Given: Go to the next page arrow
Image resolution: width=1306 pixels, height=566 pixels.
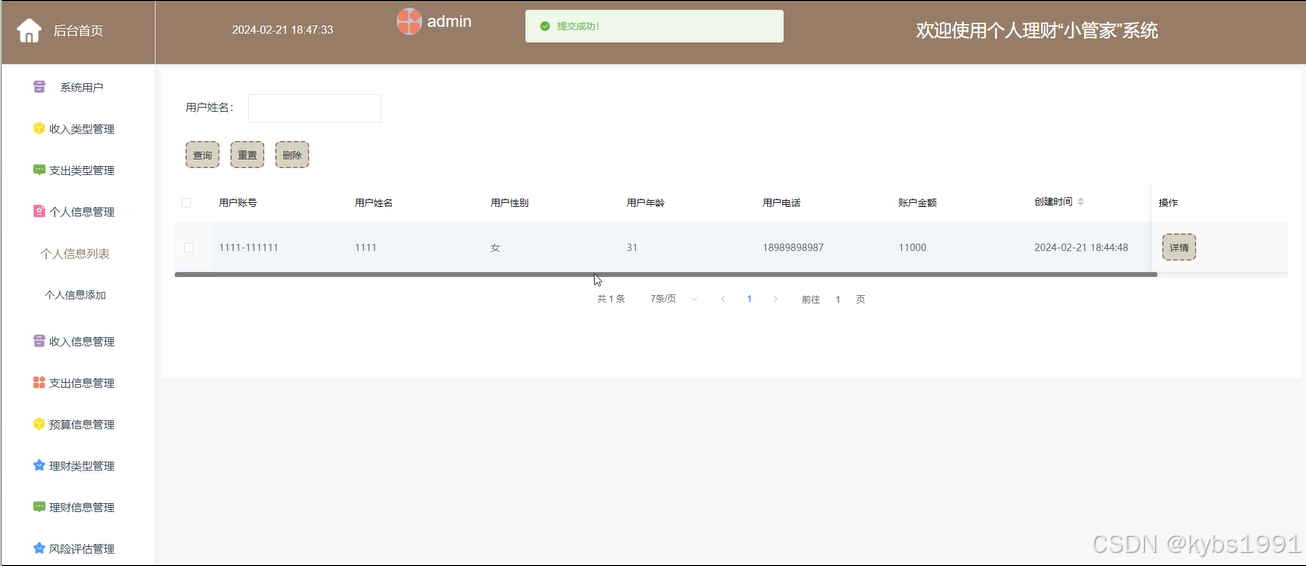Looking at the screenshot, I should (x=775, y=299).
